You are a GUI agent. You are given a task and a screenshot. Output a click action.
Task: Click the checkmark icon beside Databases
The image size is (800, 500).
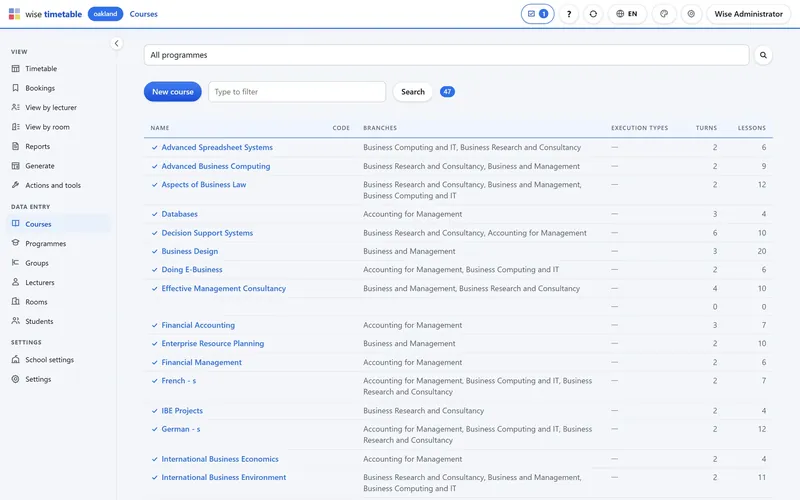coord(154,214)
